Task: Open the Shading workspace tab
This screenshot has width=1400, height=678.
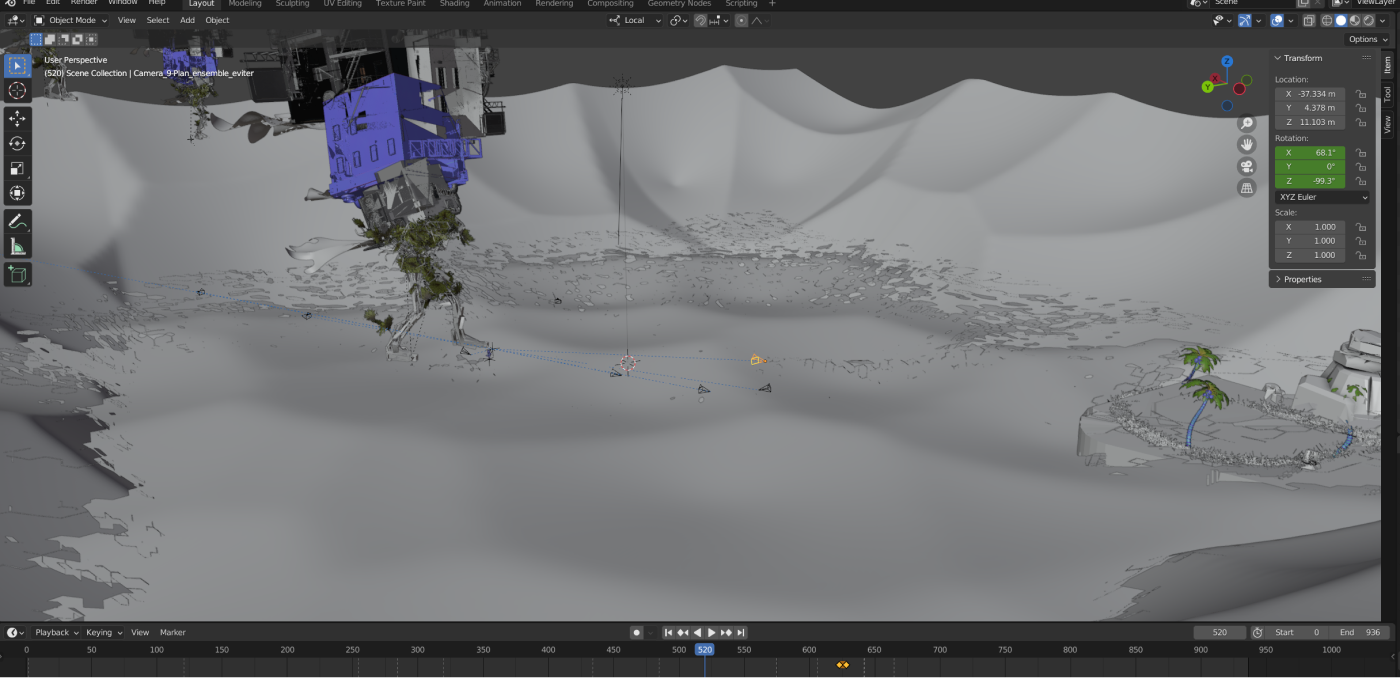Action: 454,4
